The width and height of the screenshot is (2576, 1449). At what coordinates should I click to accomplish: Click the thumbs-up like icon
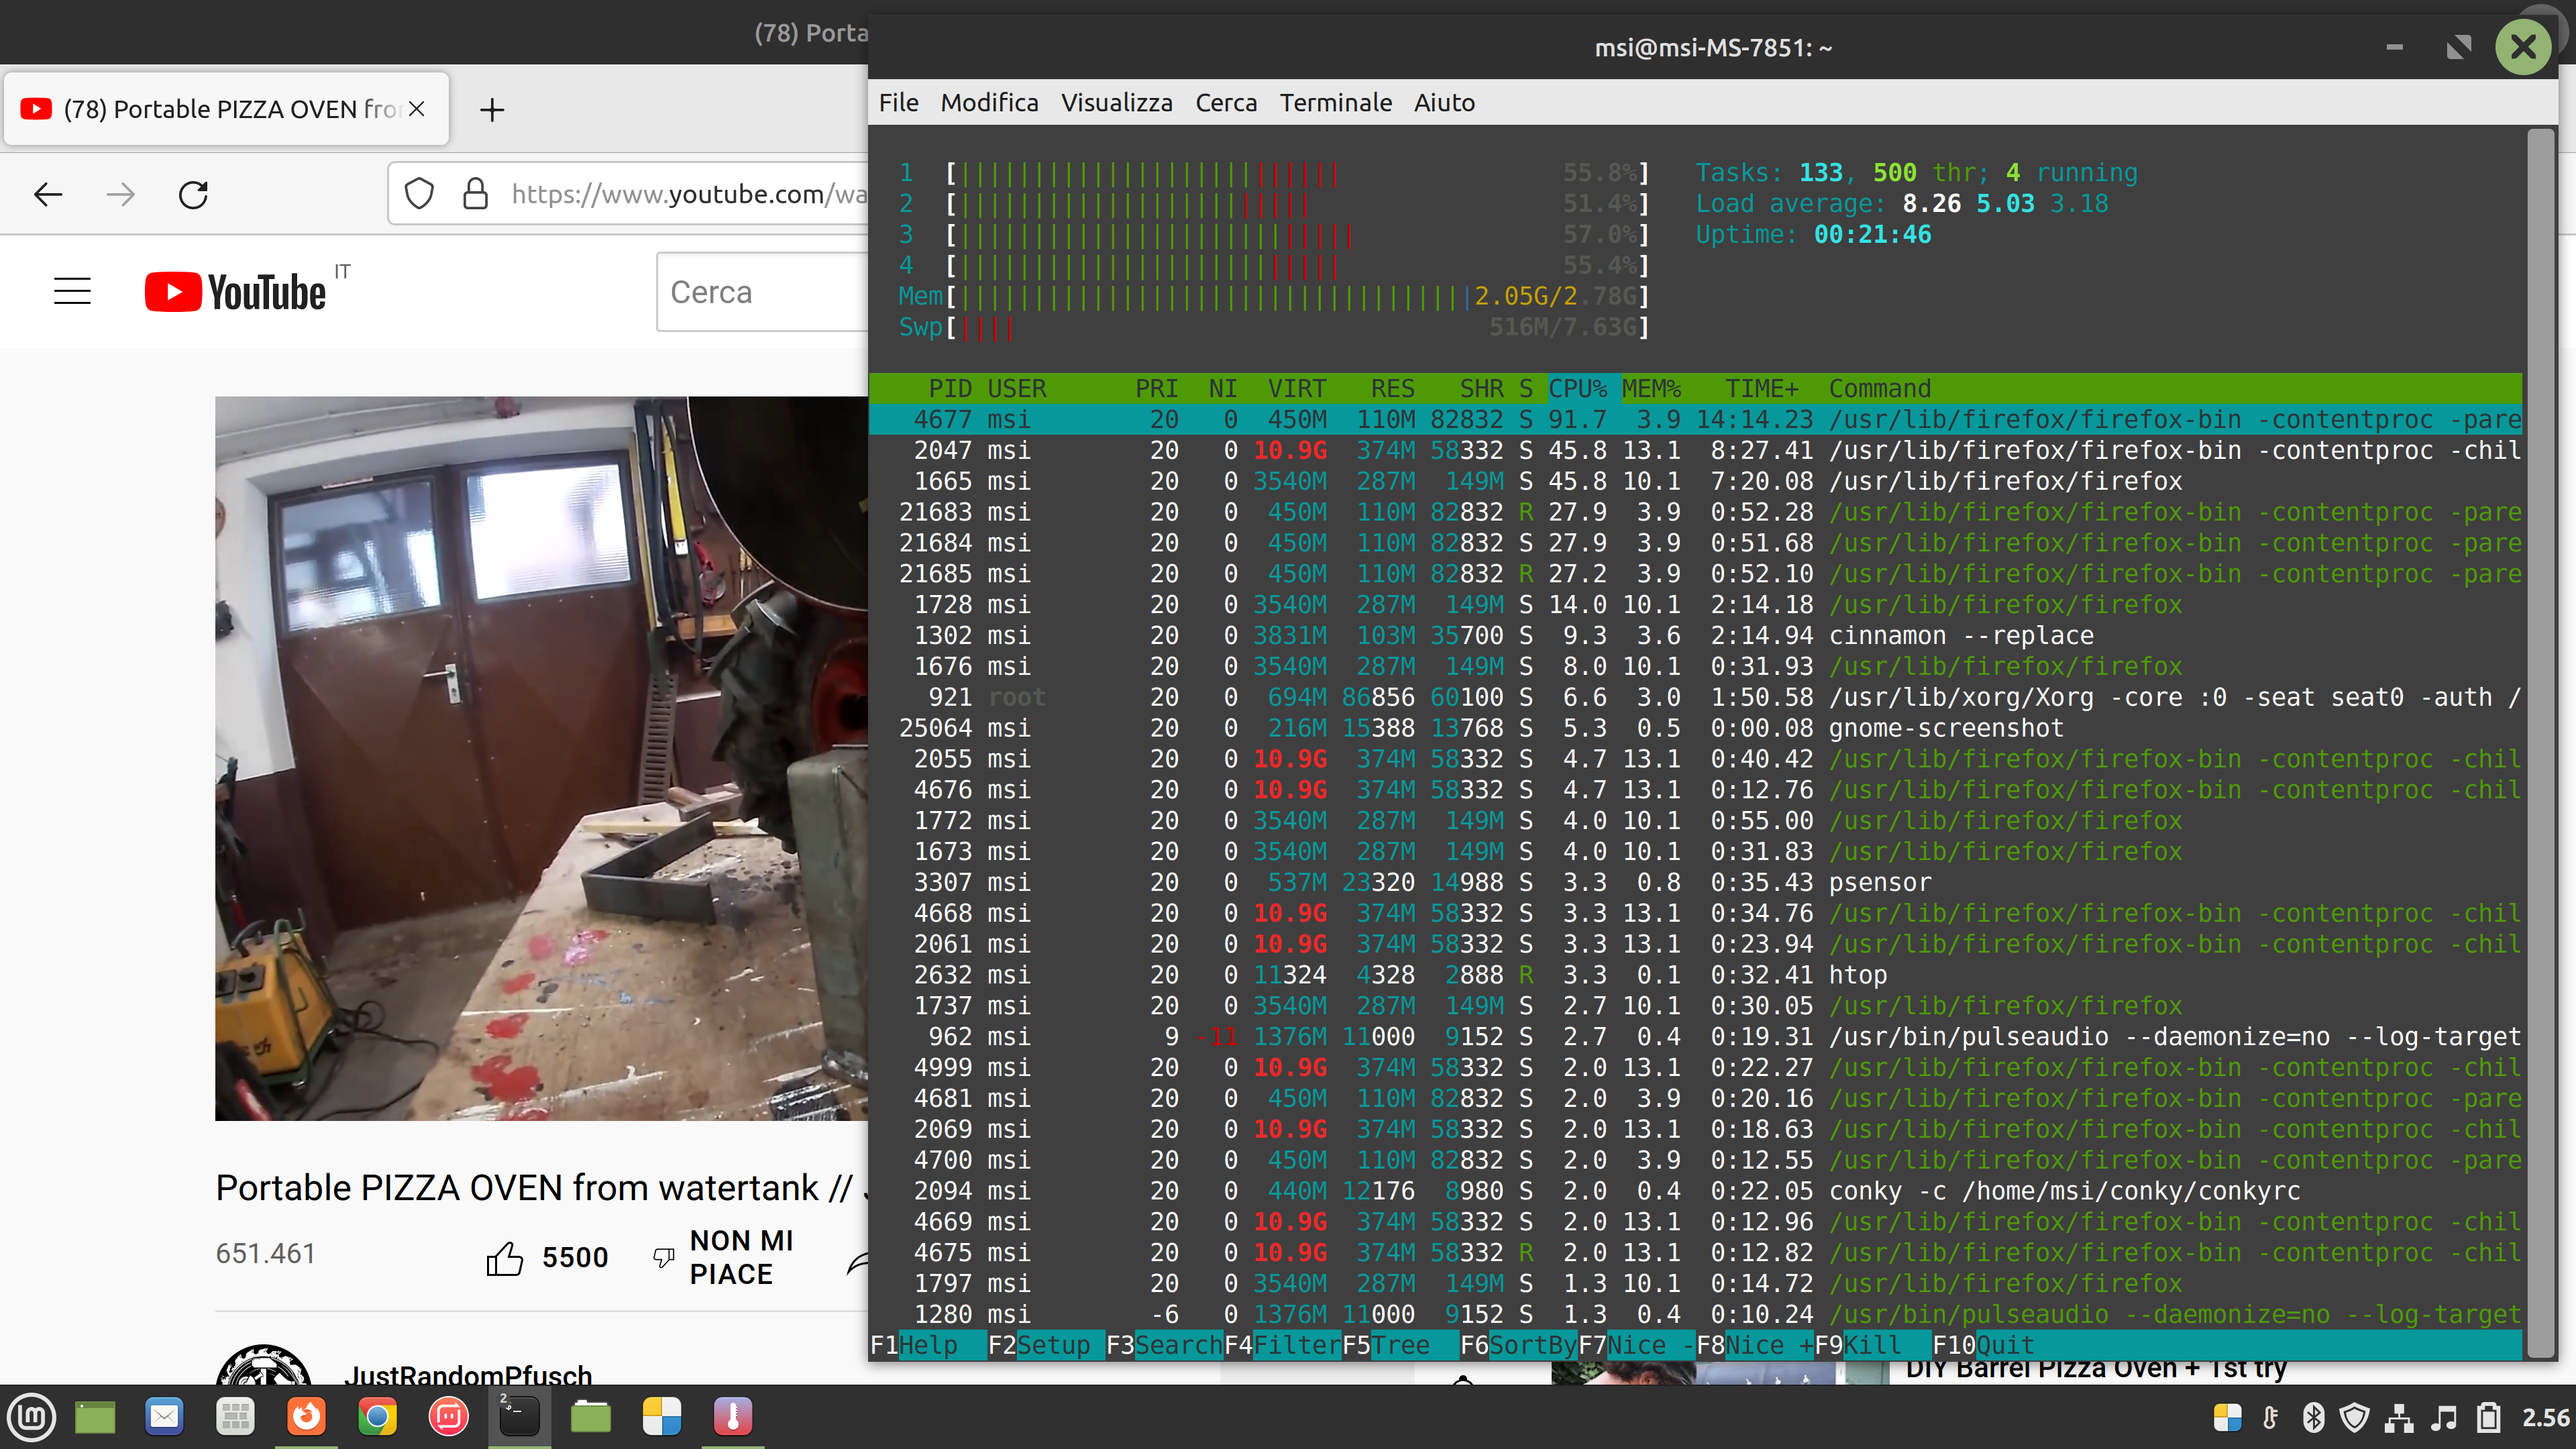(504, 1257)
